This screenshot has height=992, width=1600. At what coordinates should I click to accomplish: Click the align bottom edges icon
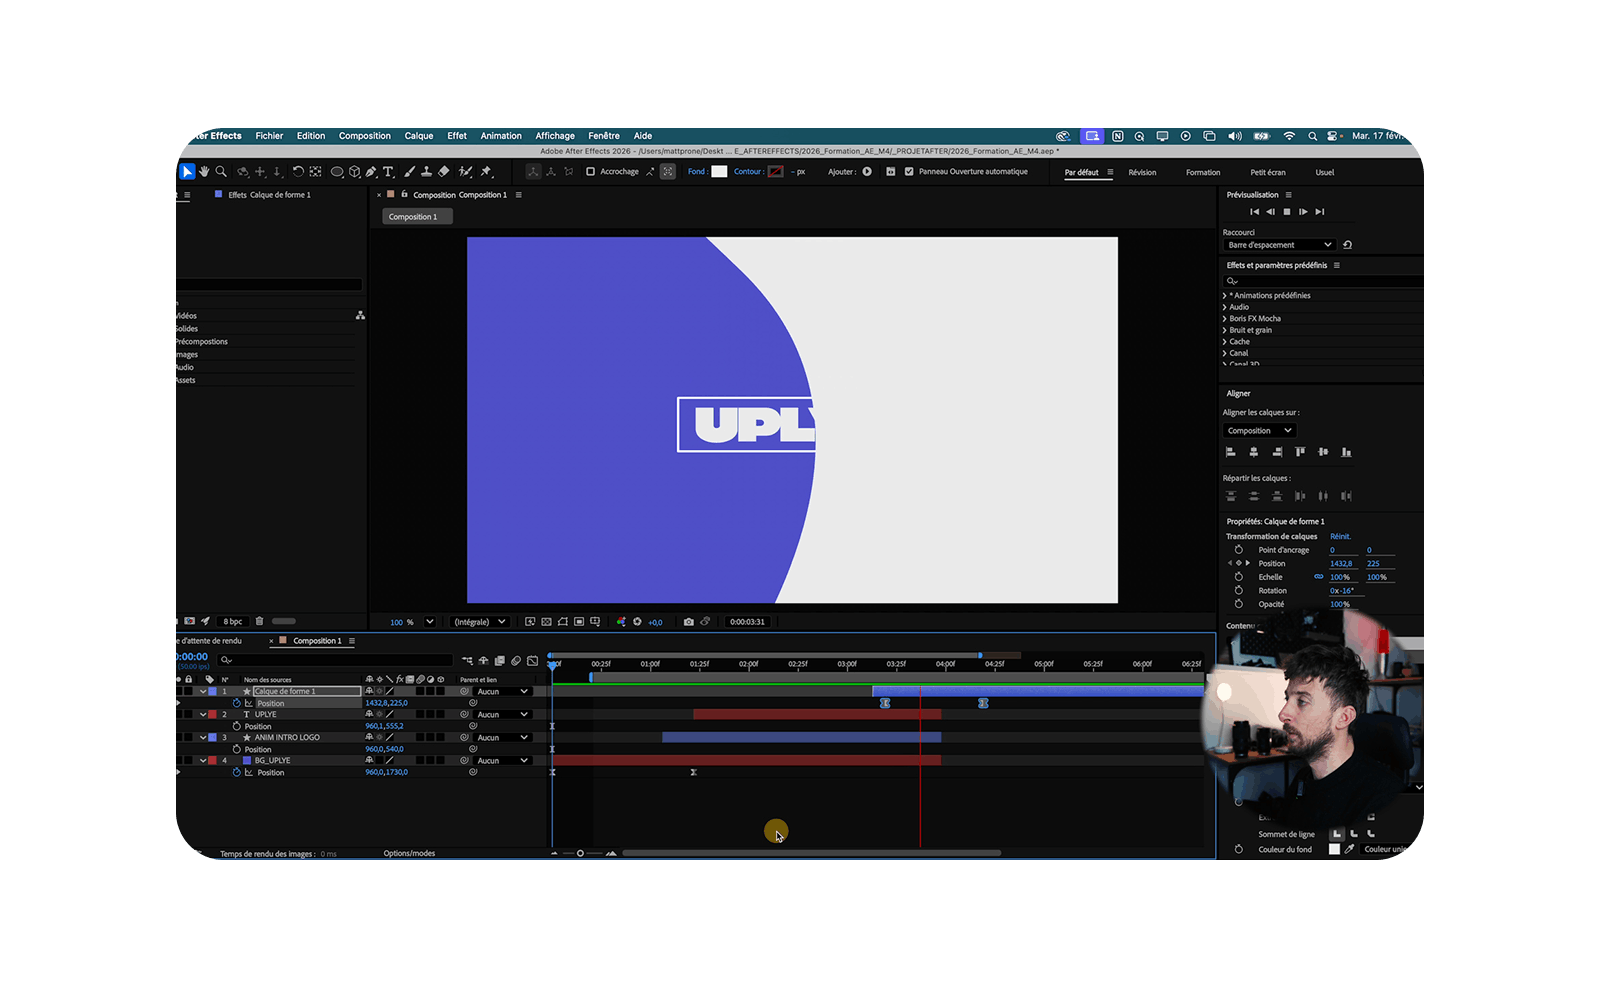(1346, 452)
